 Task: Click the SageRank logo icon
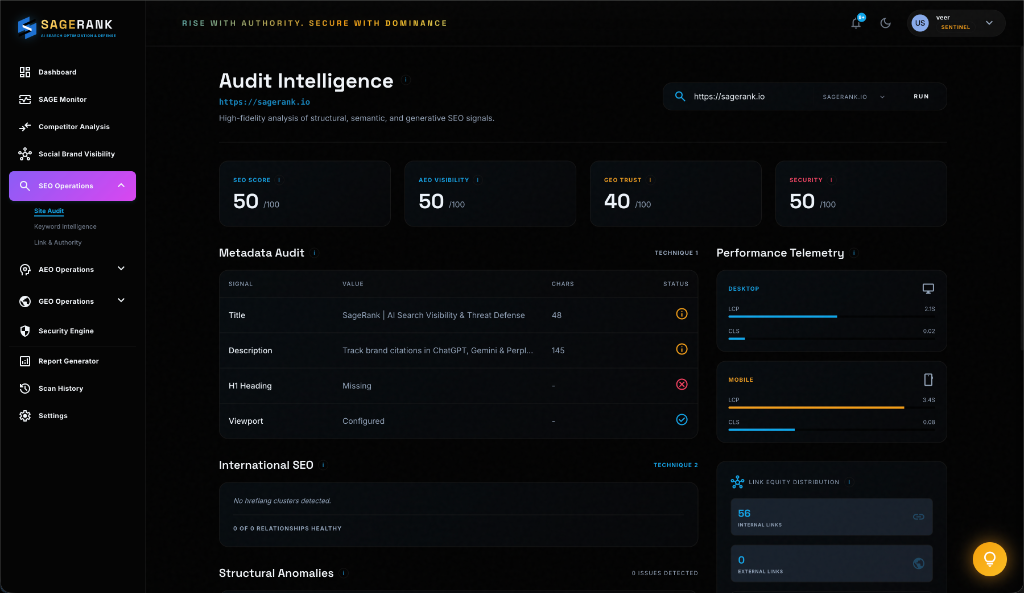point(27,27)
